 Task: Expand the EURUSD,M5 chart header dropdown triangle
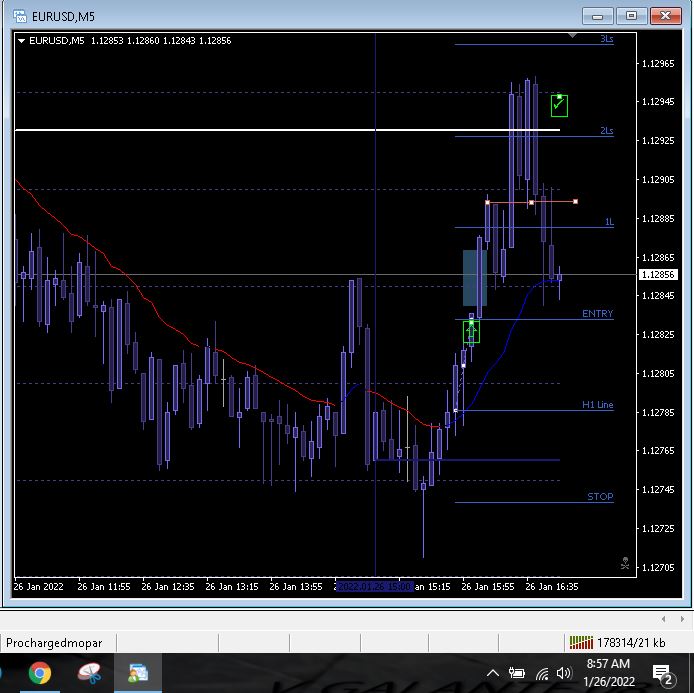pos(21,41)
